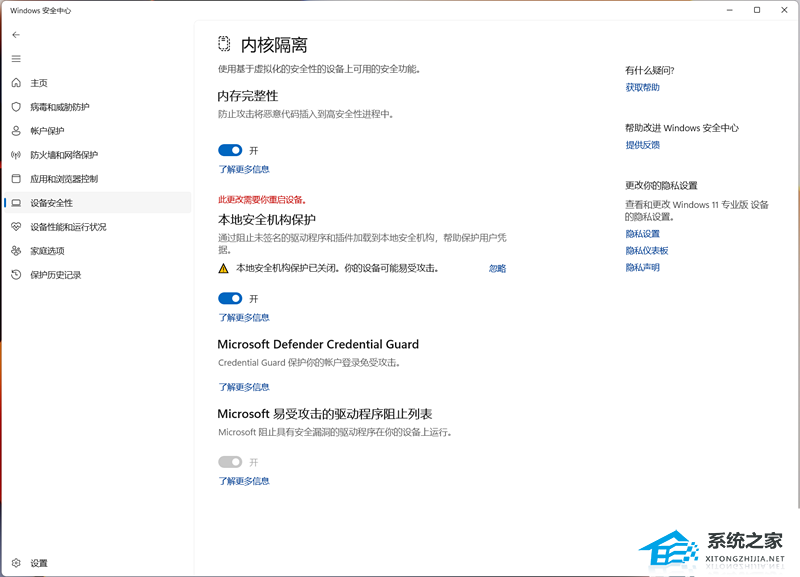The width and height of the screenshot is (800, 577).
Task: Open 家庭选项 section
Action: [47, 250]
